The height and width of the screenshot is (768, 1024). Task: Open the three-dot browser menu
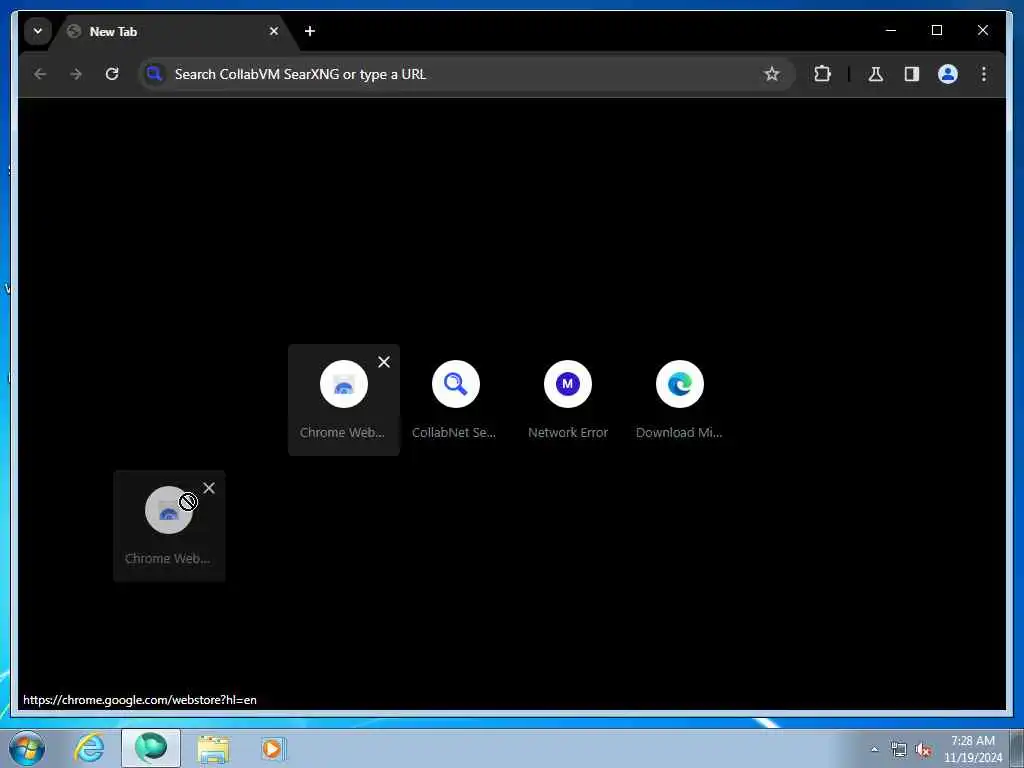coord(984,74)
